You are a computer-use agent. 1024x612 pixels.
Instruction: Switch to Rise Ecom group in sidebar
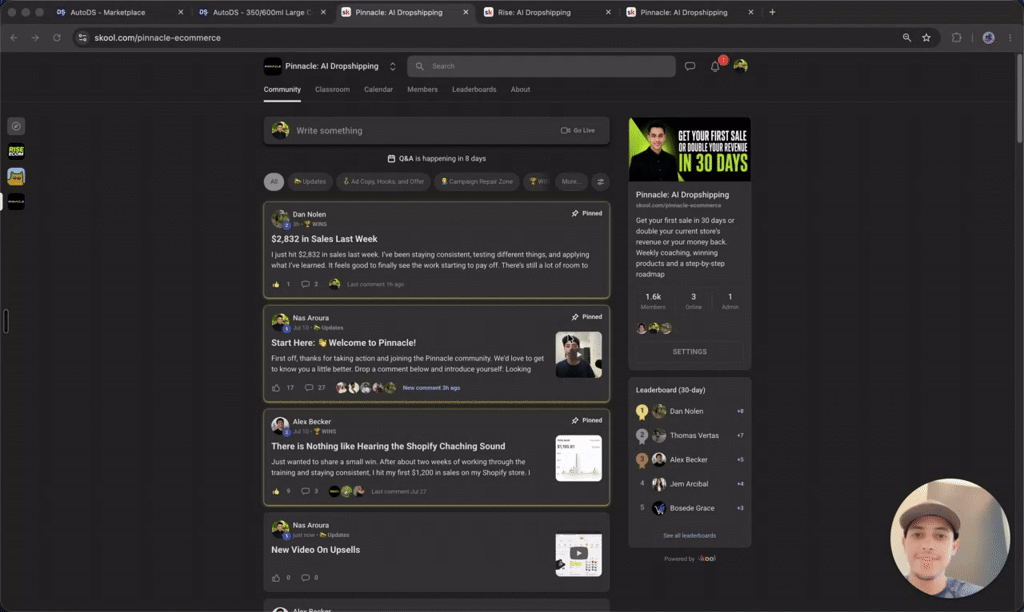point(16,152)
